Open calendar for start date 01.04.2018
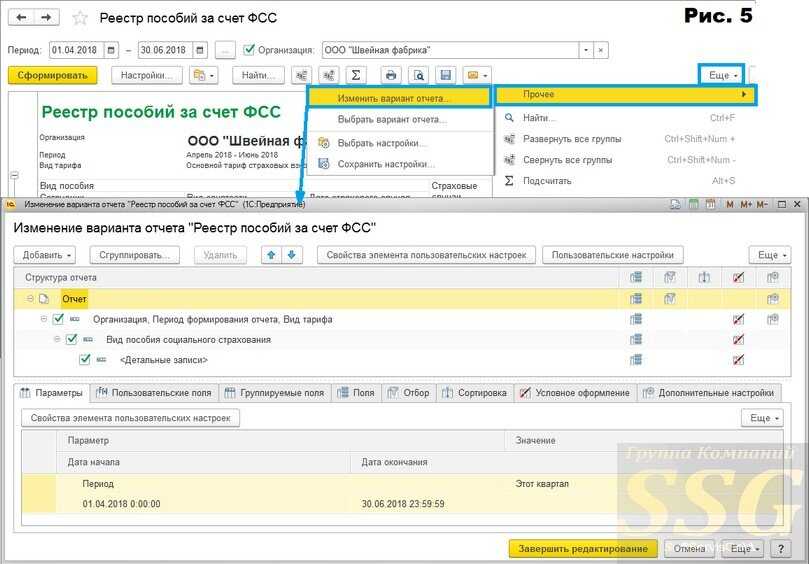Screen dimensions: 809x564 (111, 50)
